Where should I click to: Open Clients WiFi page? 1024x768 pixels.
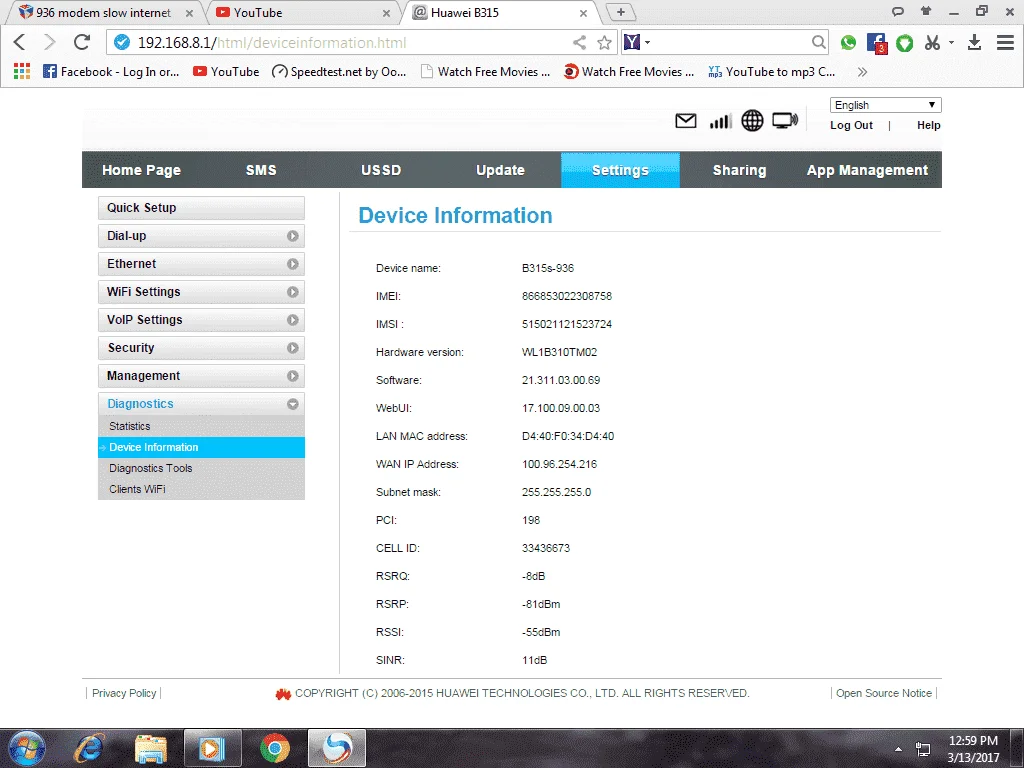click(x=201, y=489)
